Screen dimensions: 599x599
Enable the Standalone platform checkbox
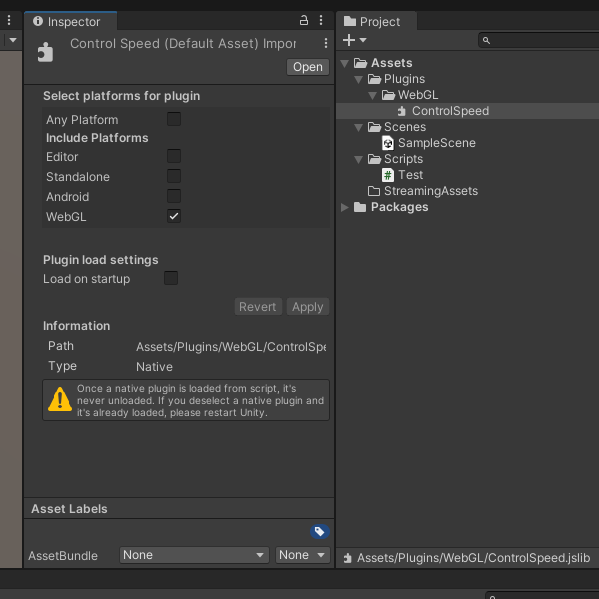(x=174, y=176)
